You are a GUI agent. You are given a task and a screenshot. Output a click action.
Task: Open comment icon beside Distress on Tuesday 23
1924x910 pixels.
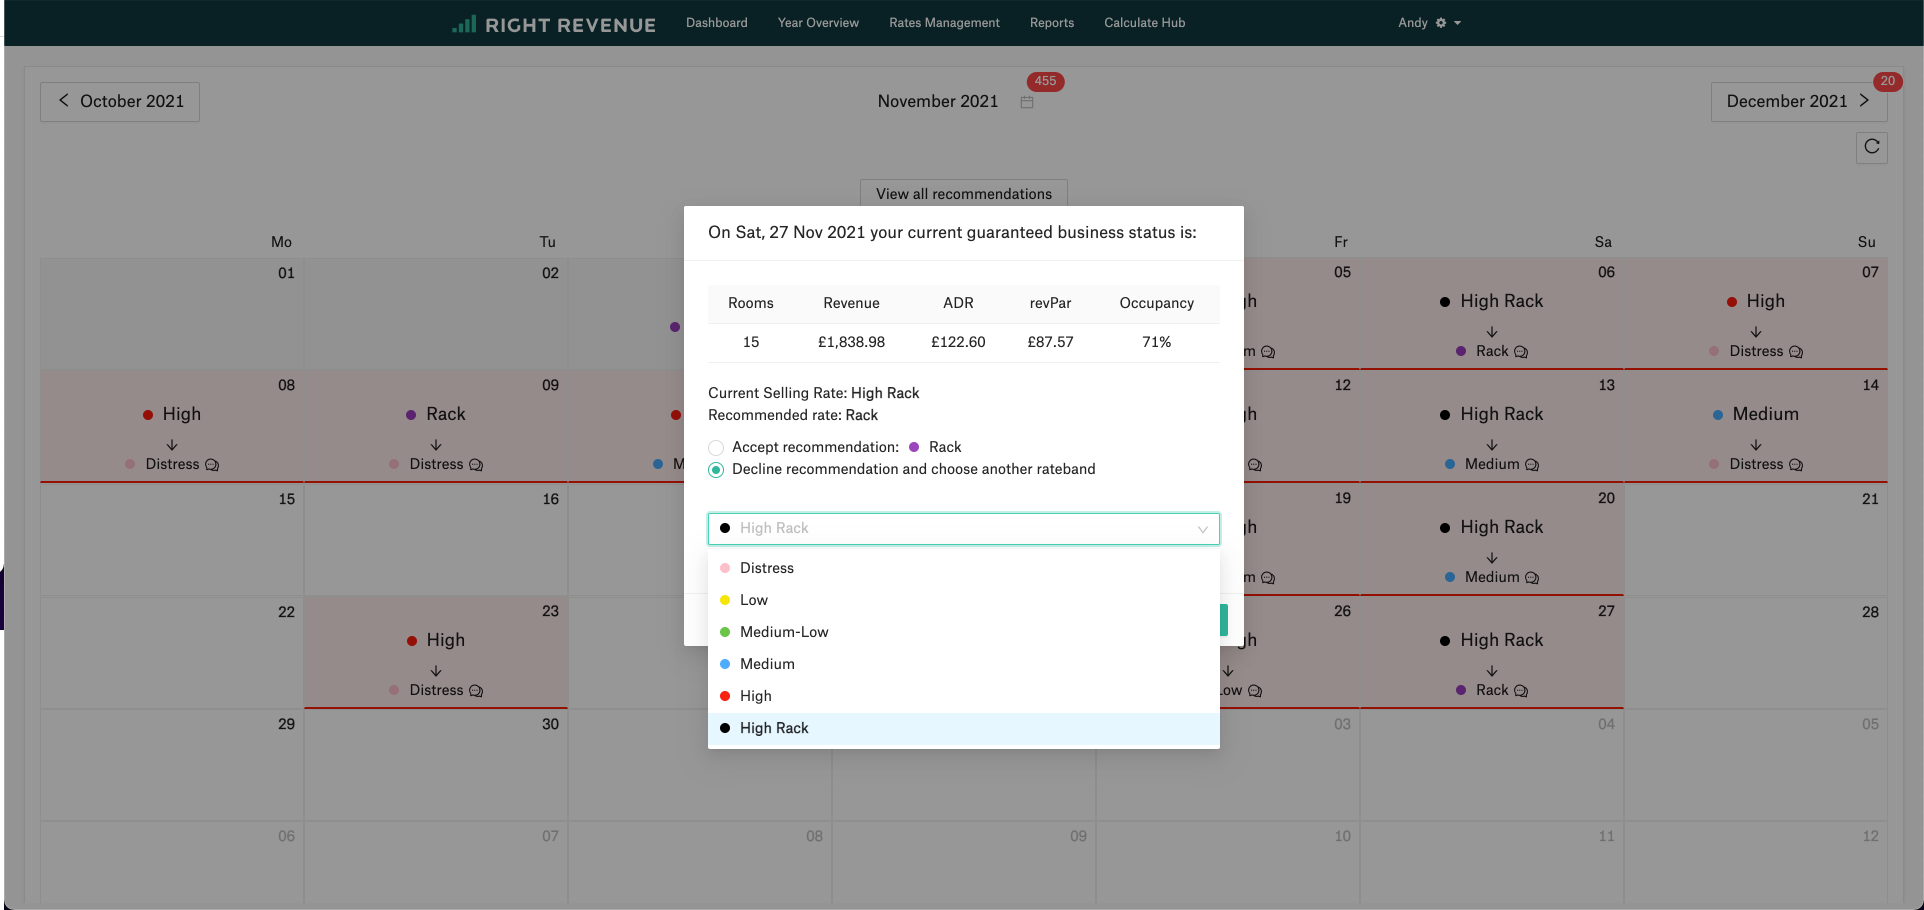pos(476,691)
